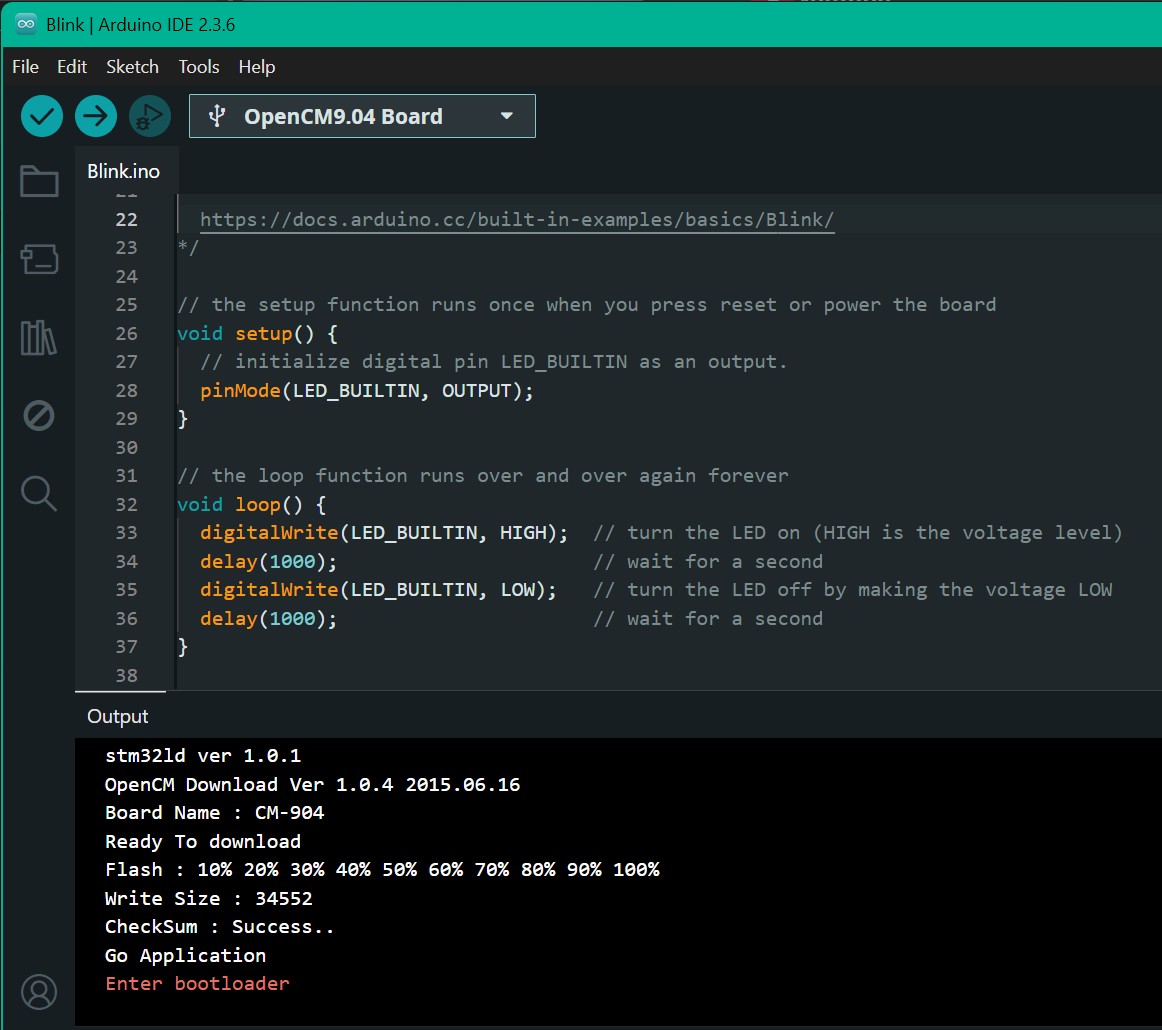Click the Verify sketch checkmark button
This screenshot has height=1030, width=1162.
pos(42,116)
